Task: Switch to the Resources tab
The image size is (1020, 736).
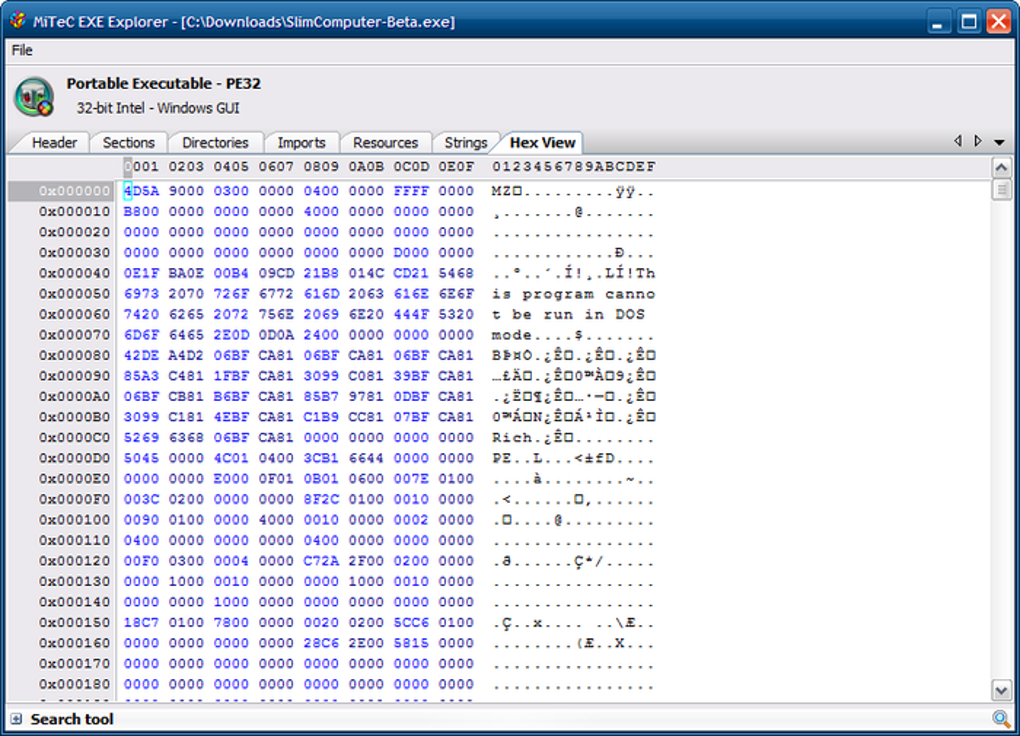Action: (x=385, y=143)
